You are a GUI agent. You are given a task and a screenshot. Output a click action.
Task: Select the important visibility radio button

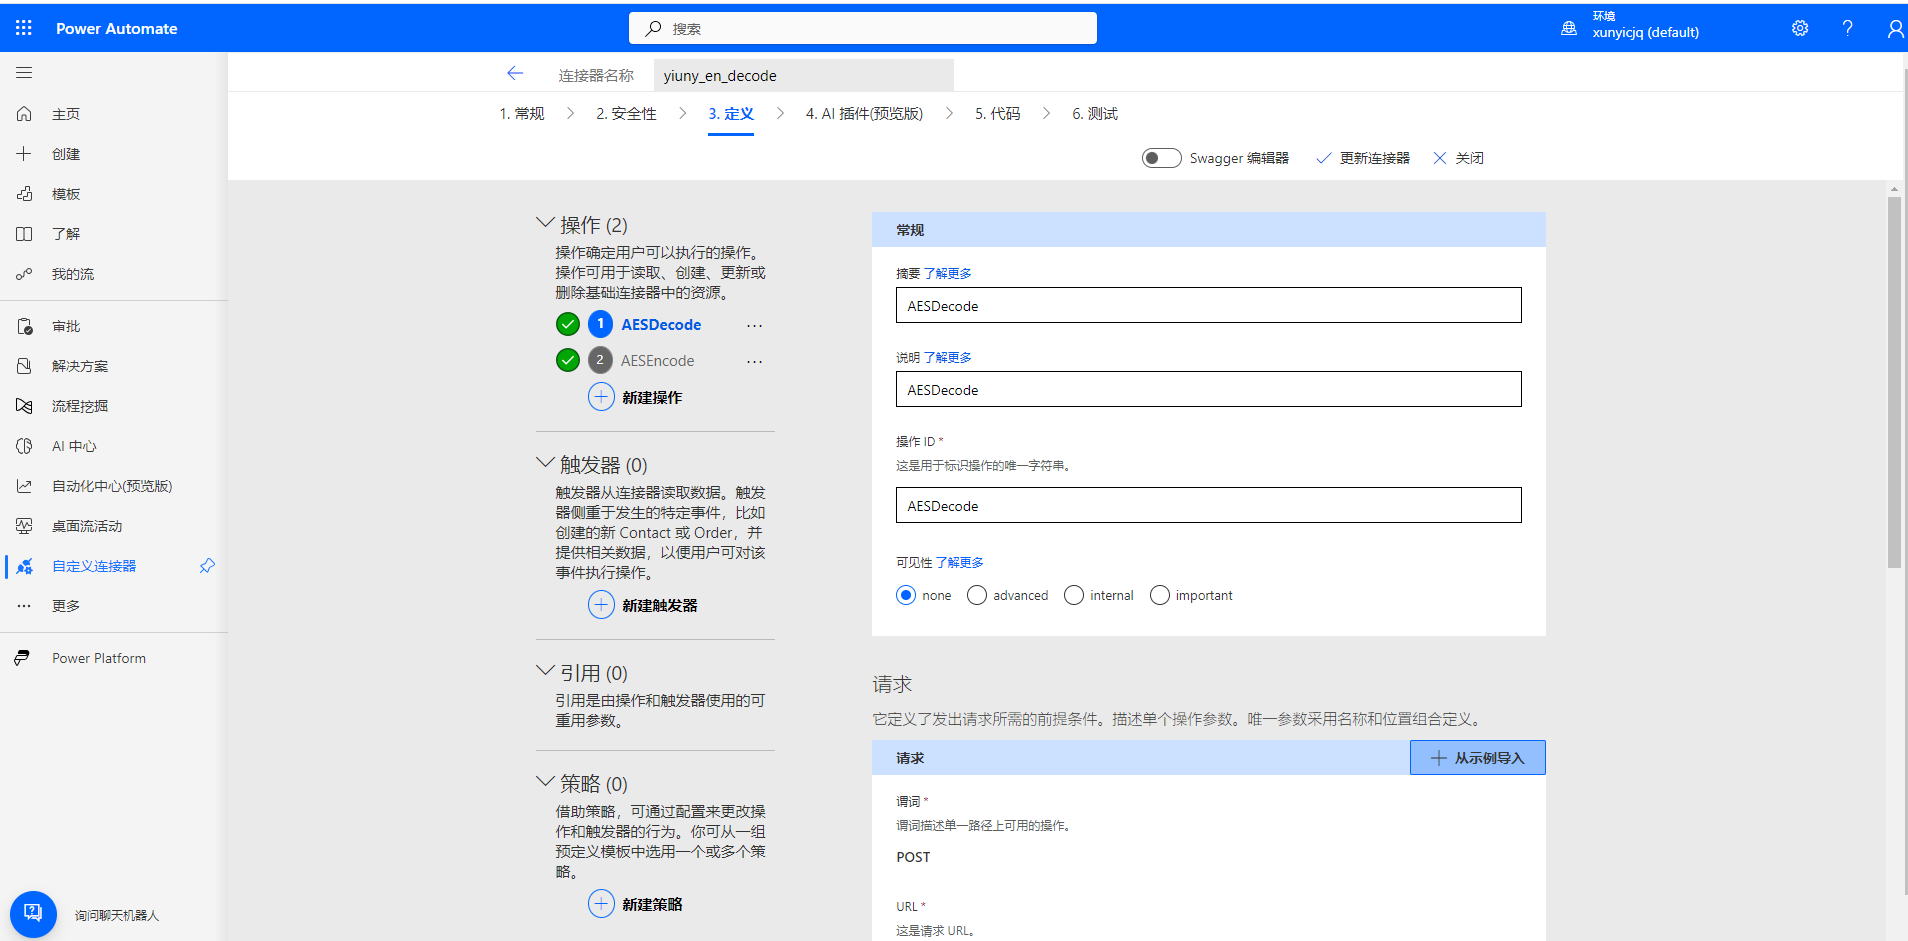1160,595
